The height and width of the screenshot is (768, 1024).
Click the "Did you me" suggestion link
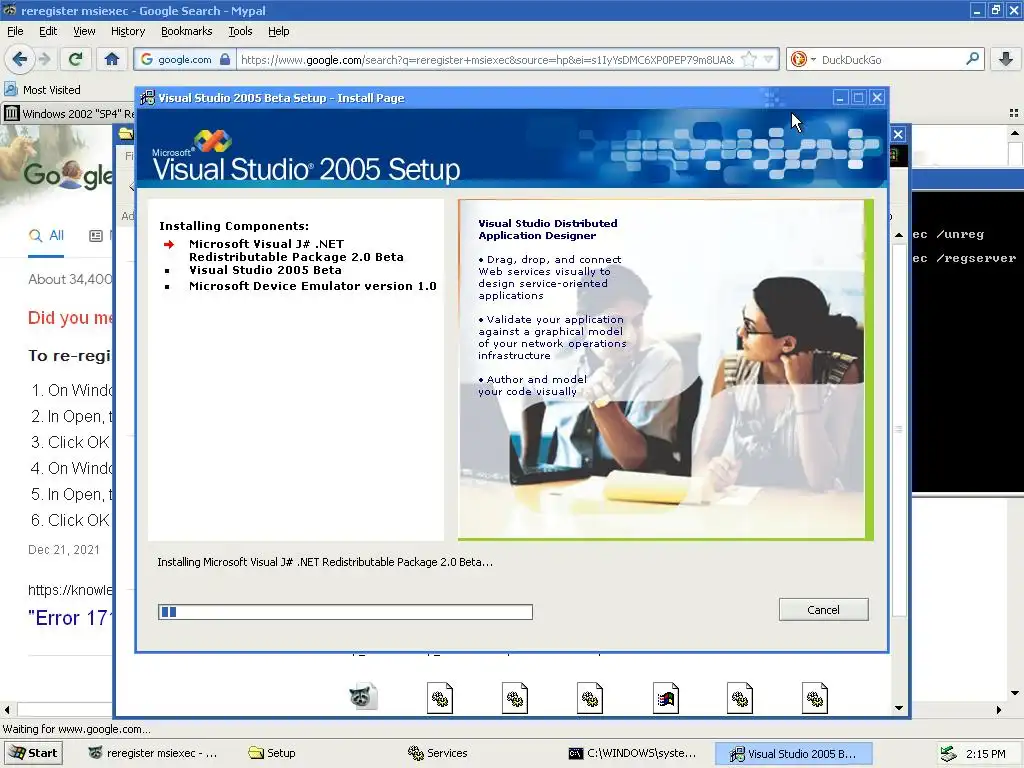click(x=71, y=318)
